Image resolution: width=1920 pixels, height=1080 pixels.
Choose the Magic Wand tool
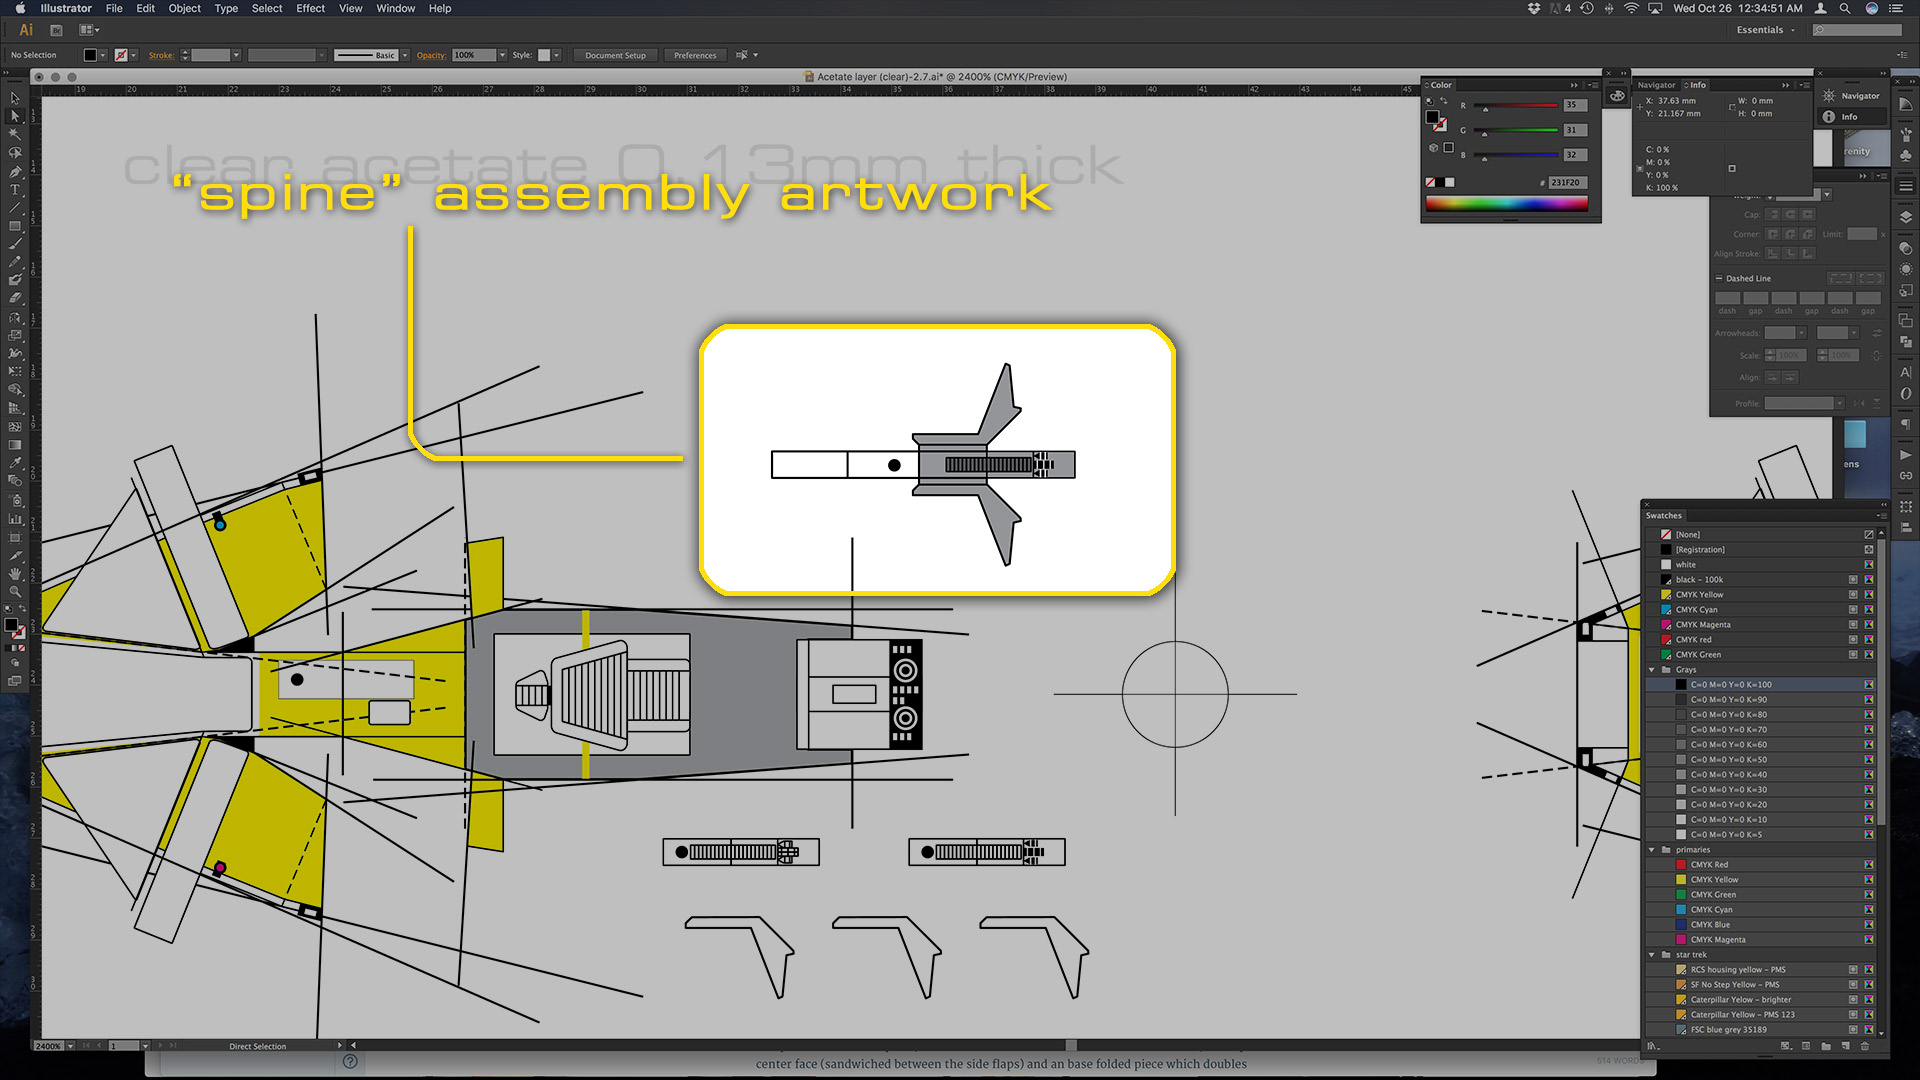click(x=15, y=134)
